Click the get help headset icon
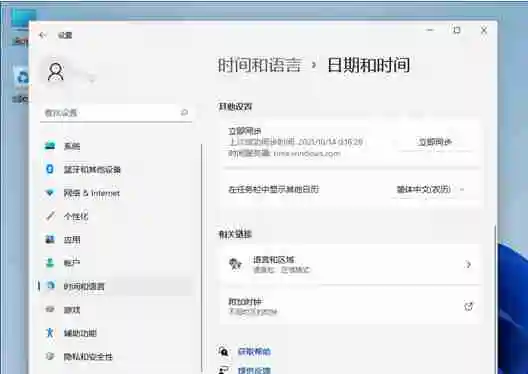528x374 pixels. point(224,351)
